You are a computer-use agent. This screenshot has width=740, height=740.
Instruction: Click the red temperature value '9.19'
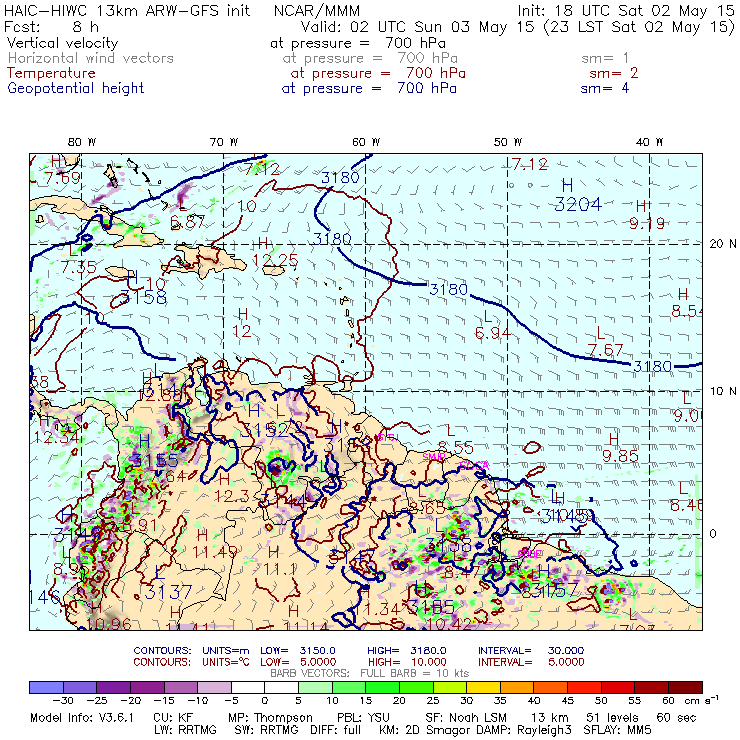(647, 223)
